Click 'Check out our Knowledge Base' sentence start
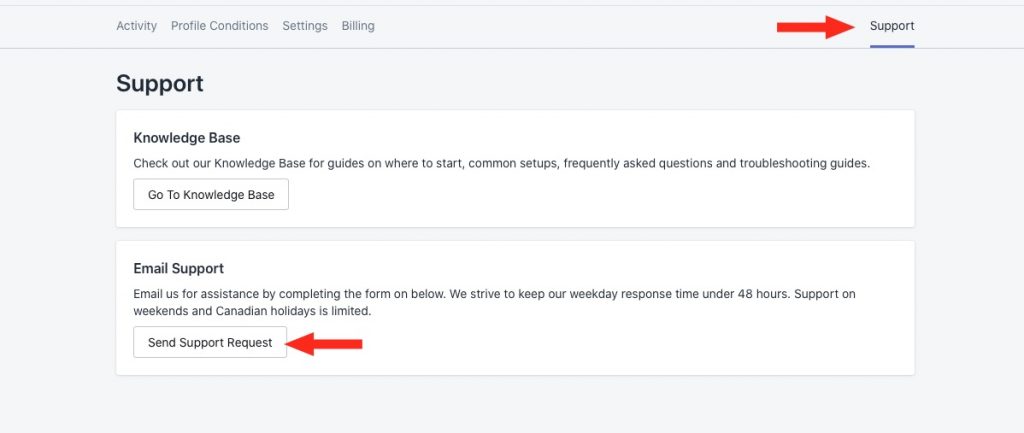1024x433 pixels. point(219,163)
